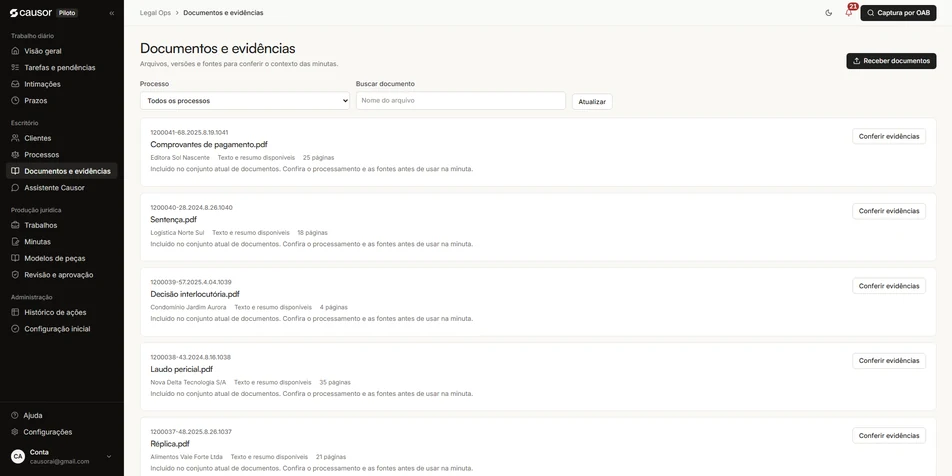Click the Causor logo
Viewport: 952px width, 476px height.
[30, 13]
